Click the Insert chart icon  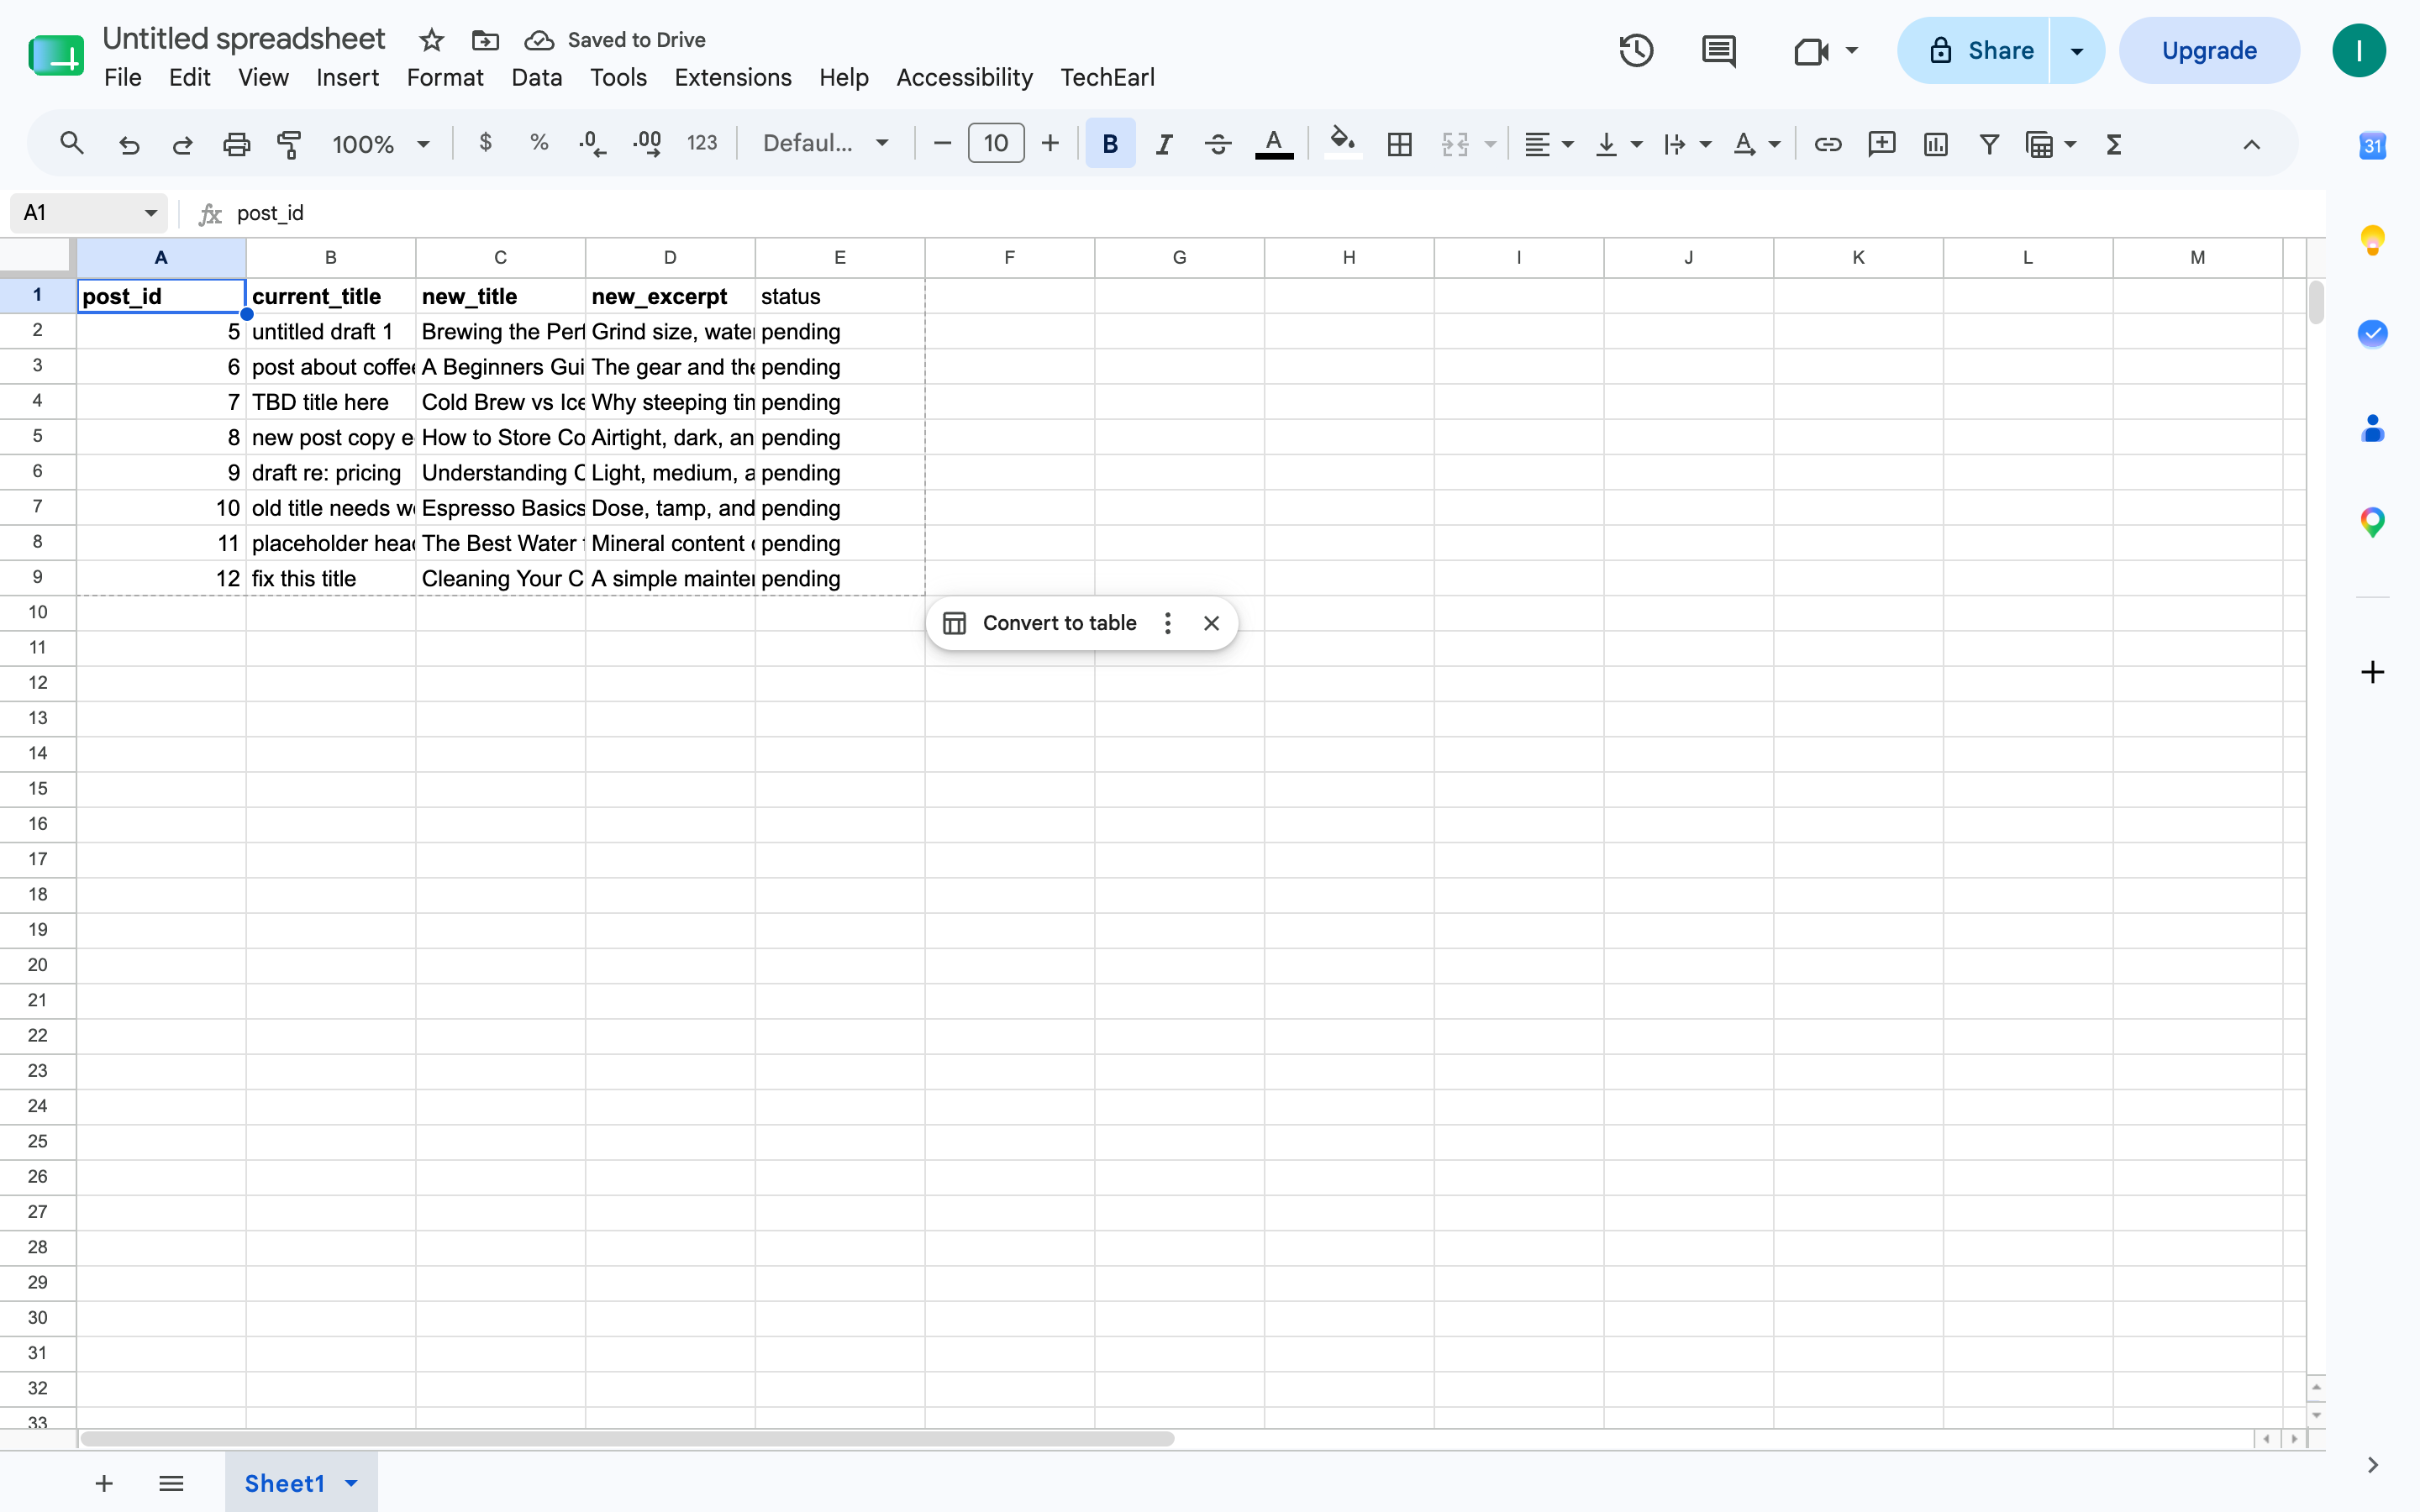point(1935,144)
